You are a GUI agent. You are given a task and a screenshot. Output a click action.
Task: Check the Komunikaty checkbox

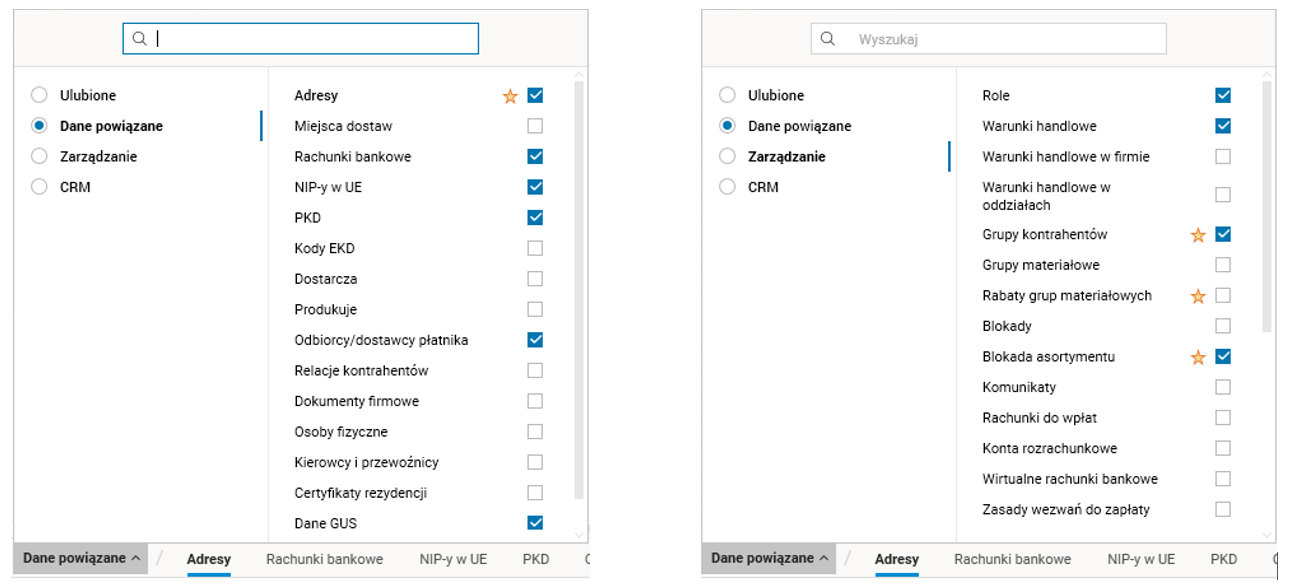(1223, 387)
